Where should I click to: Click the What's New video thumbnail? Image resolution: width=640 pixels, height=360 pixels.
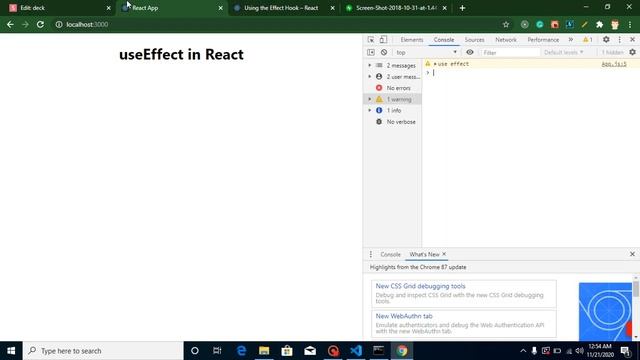pyautogui.click(x=605, y=311)
